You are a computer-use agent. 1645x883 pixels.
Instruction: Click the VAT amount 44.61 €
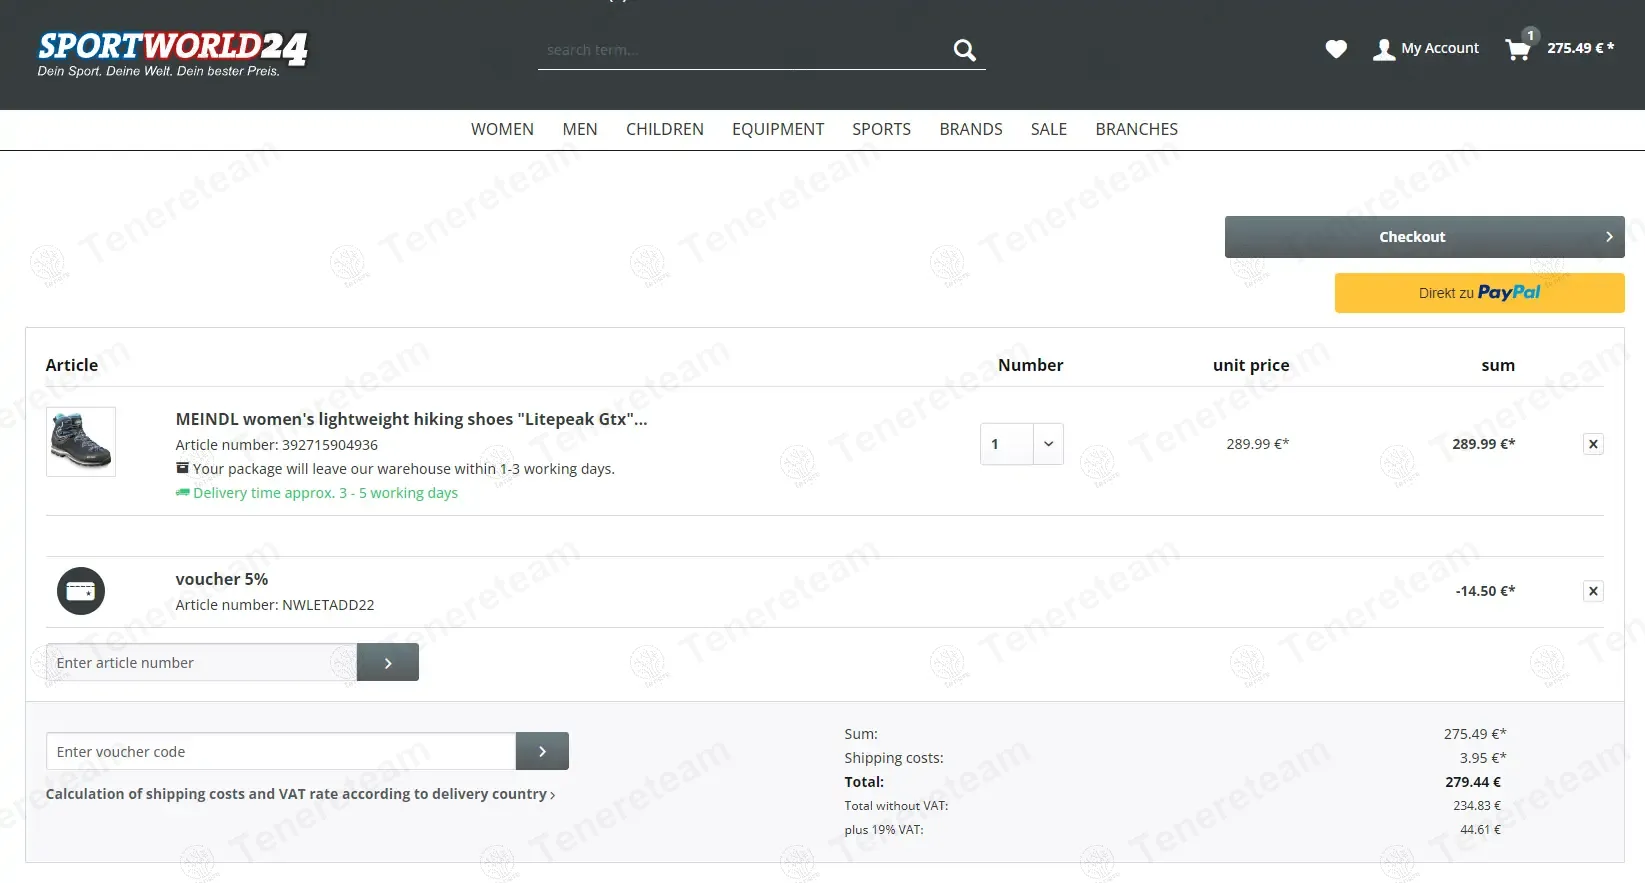(1480, 830)
